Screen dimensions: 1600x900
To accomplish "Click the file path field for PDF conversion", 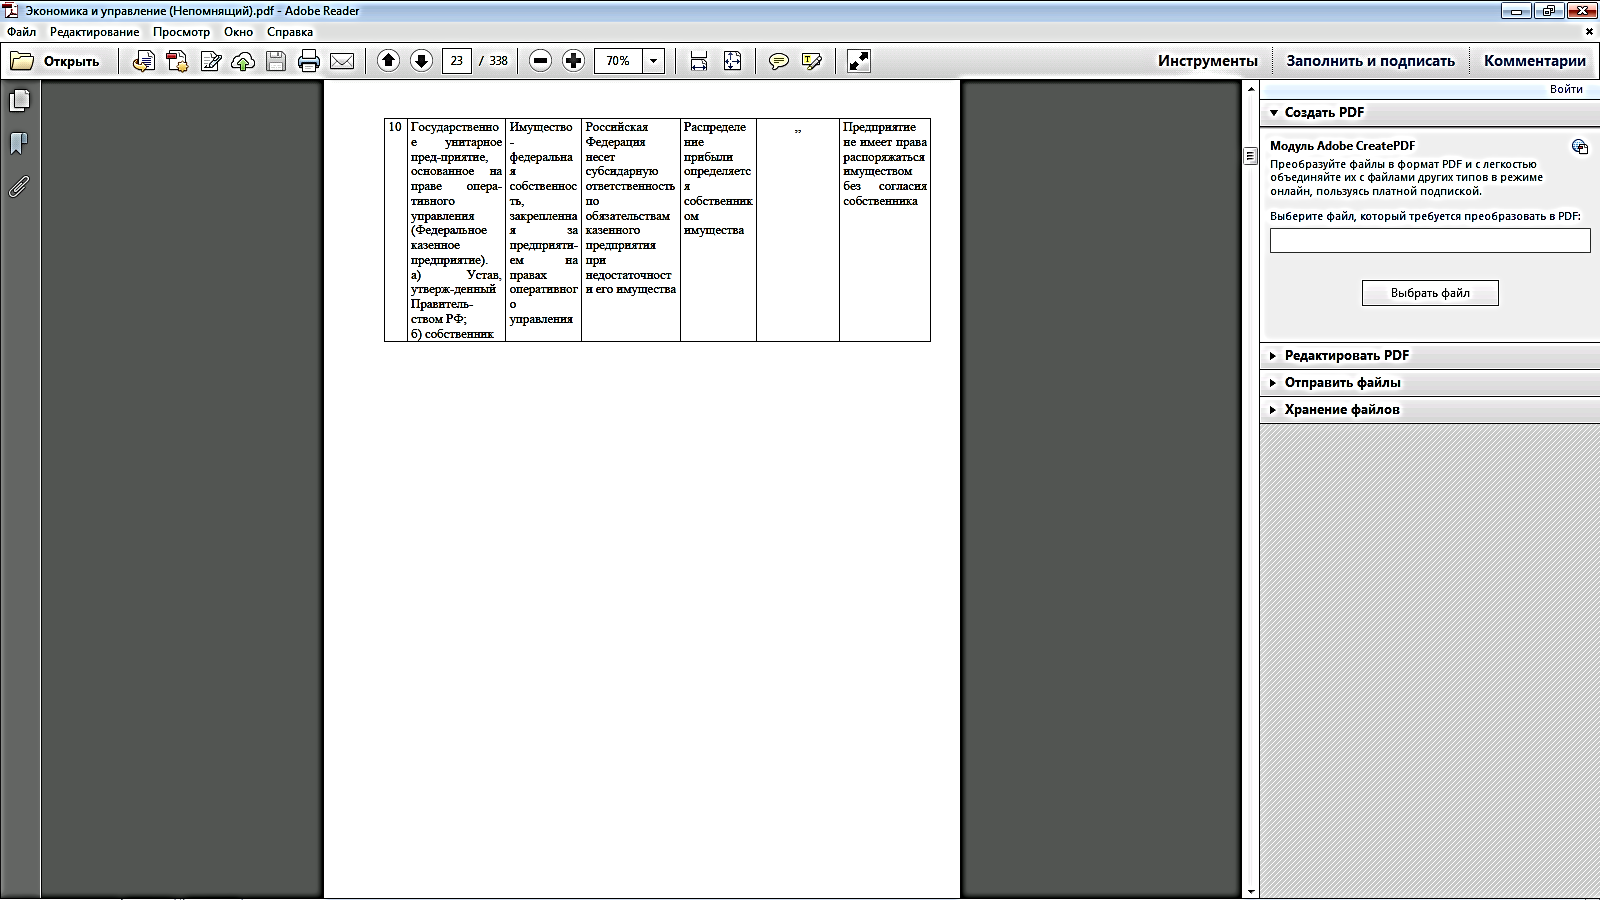I will tap(1430, 241).
